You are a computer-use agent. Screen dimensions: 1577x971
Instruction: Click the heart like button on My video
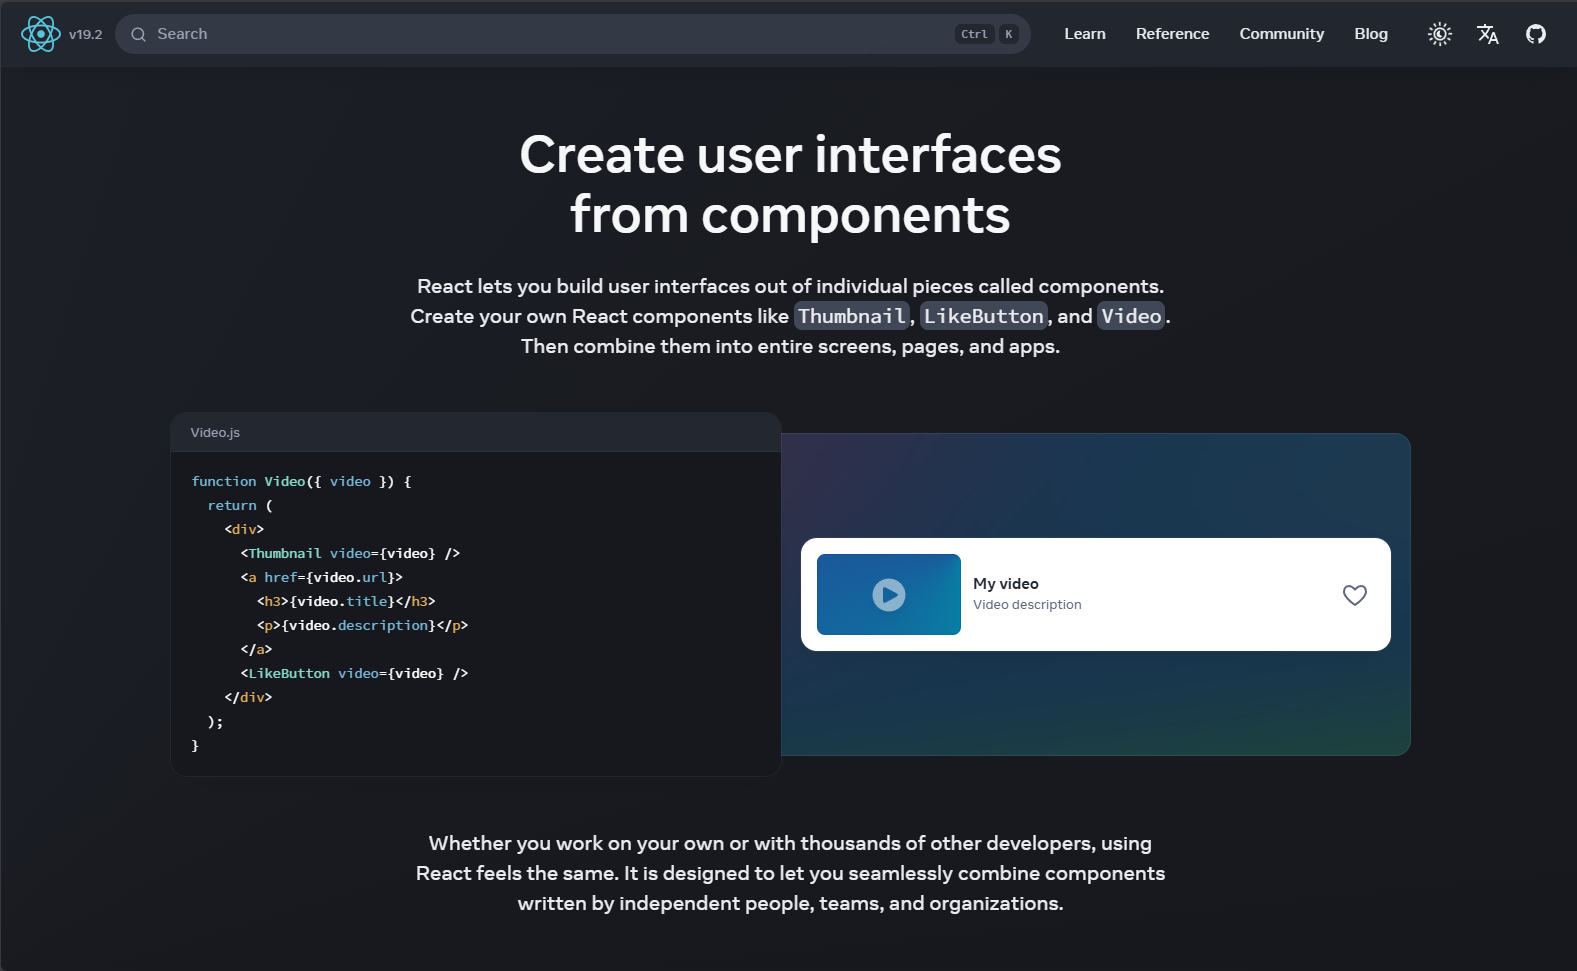click(1355, 595)
